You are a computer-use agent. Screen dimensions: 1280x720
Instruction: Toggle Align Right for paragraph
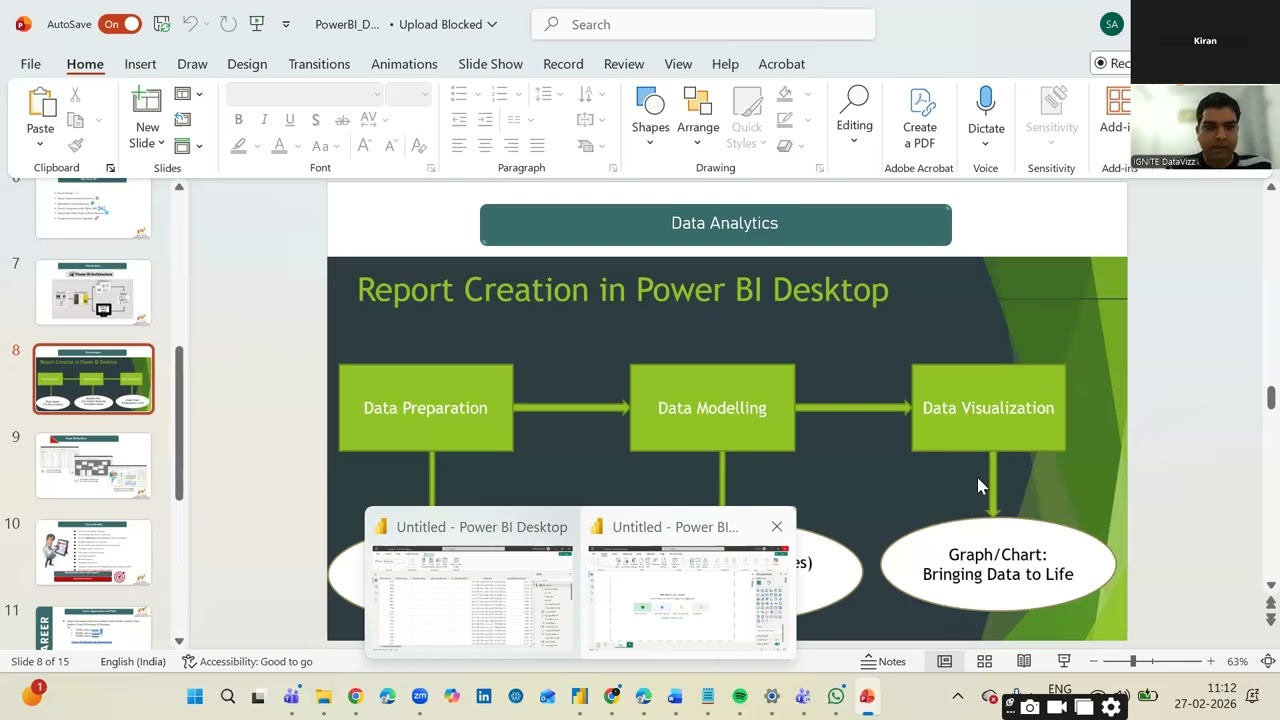tap(511, 145)
